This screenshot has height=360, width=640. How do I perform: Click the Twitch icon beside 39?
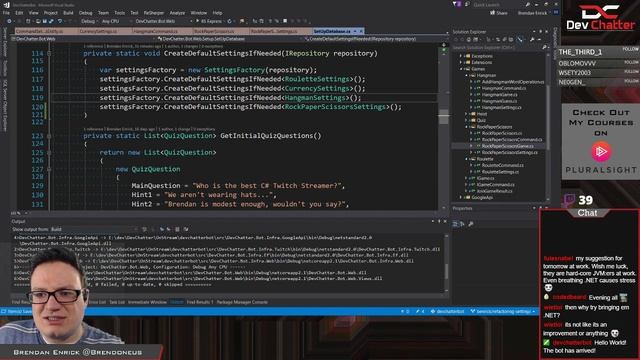pyautogui.click(x=569, y=200)
